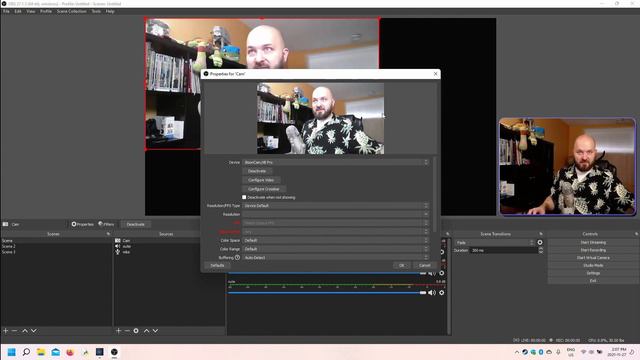Viewport: 640px width, 360px height.
Task: Move scene down in Scenes list
Action: coord(34,331)
